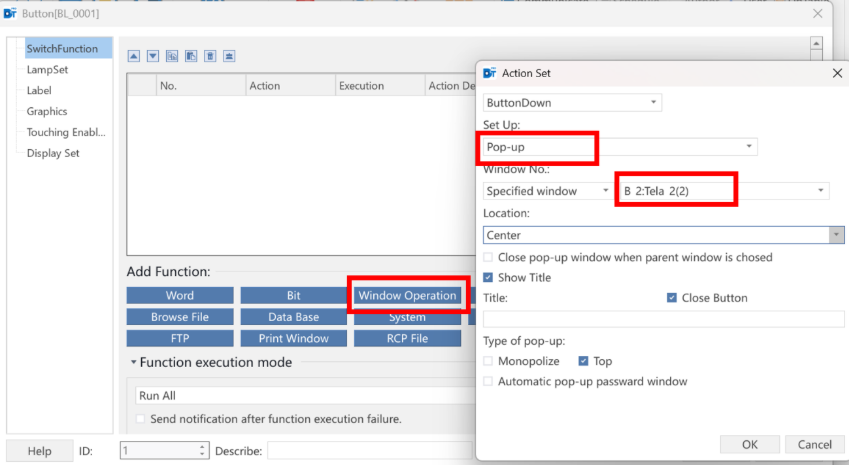Click the paste action icon
The height and width of the screenshot is (465, 849).
pos(191,56)
